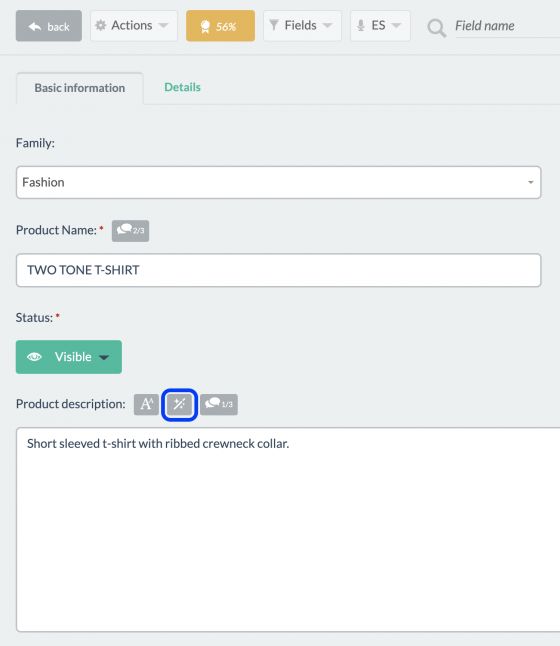Click the magnifier search icon
This screenshot has height=646, width=560.
coord(436,28)
